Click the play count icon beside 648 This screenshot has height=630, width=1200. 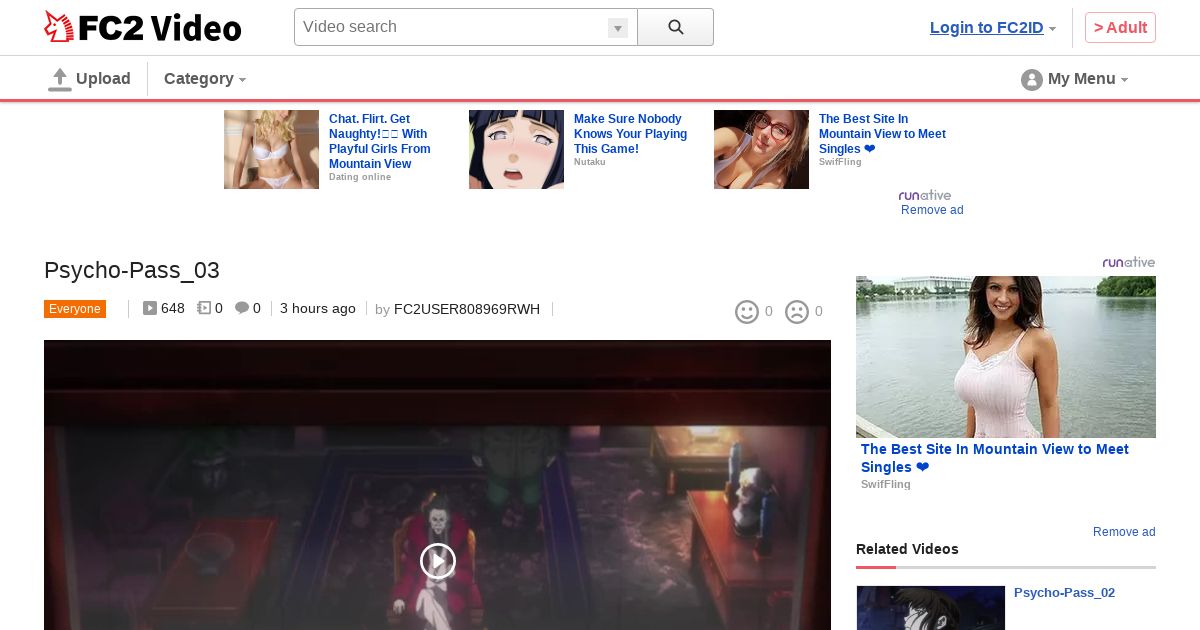coord(150,309)
